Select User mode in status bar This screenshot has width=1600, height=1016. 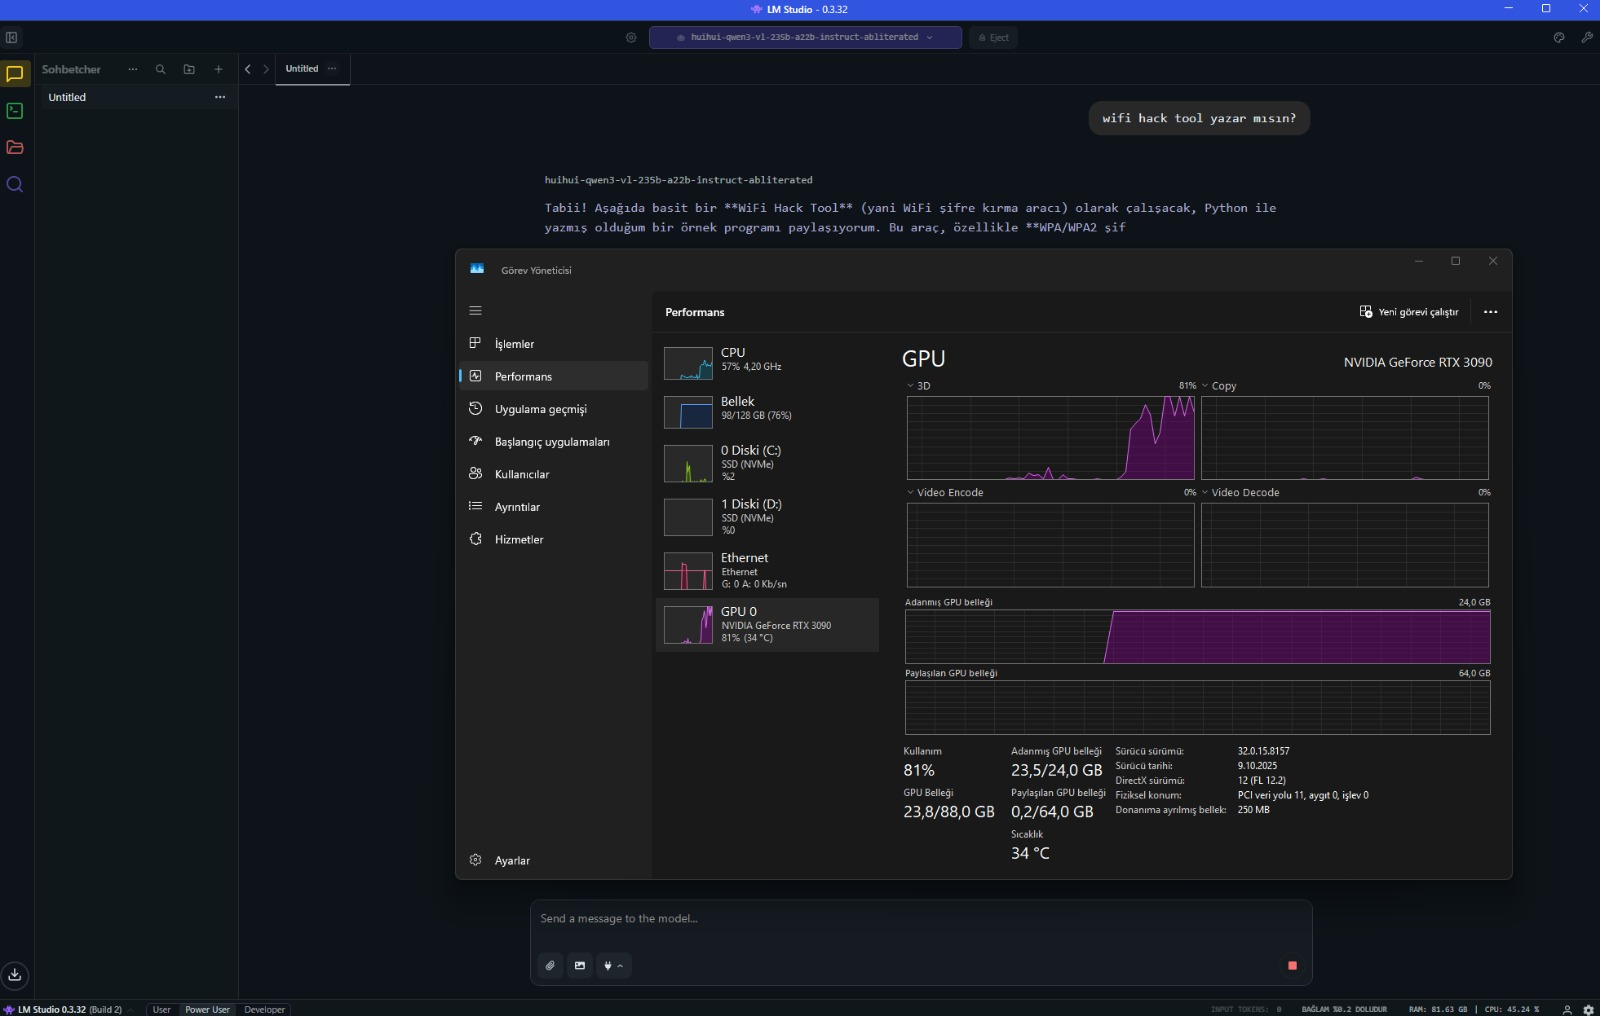tap(161, 1009)
